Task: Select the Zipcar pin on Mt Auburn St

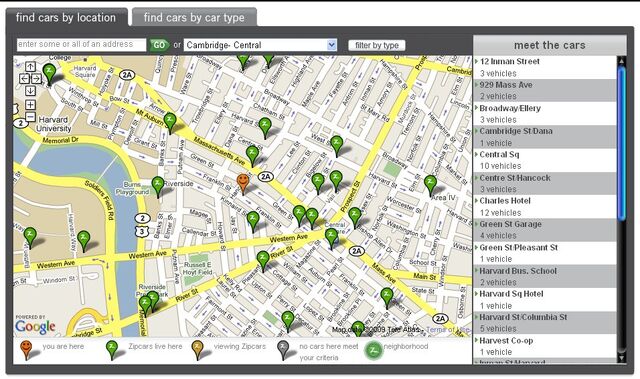Action: point(170,122)
